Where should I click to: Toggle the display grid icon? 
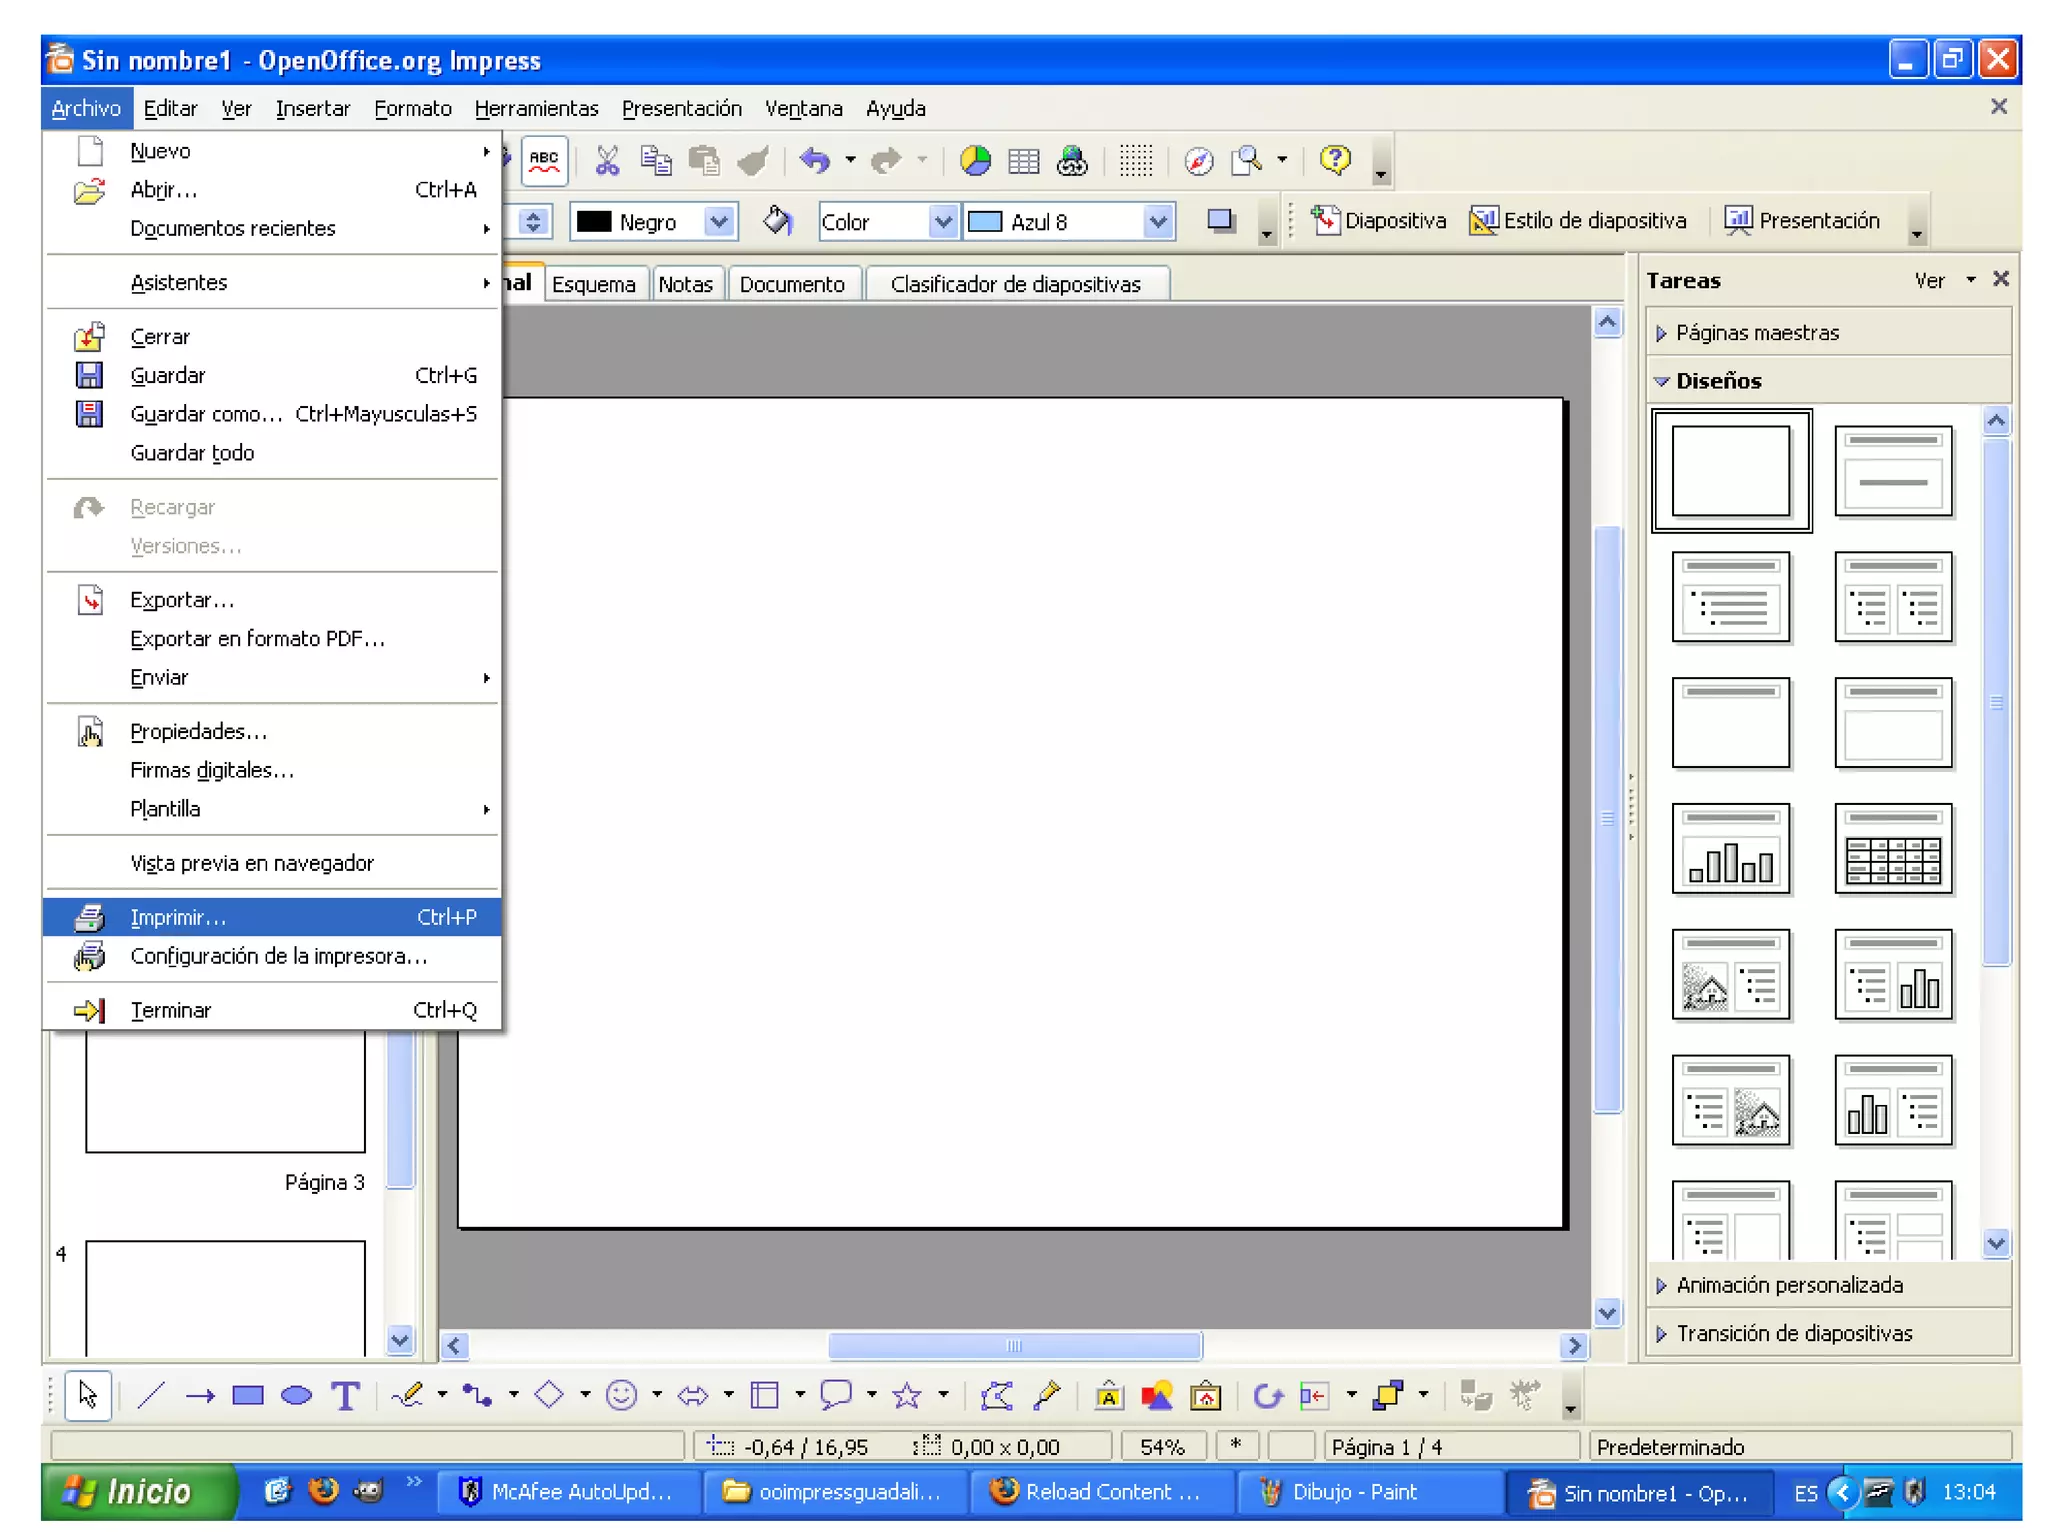click(1135, 161)
